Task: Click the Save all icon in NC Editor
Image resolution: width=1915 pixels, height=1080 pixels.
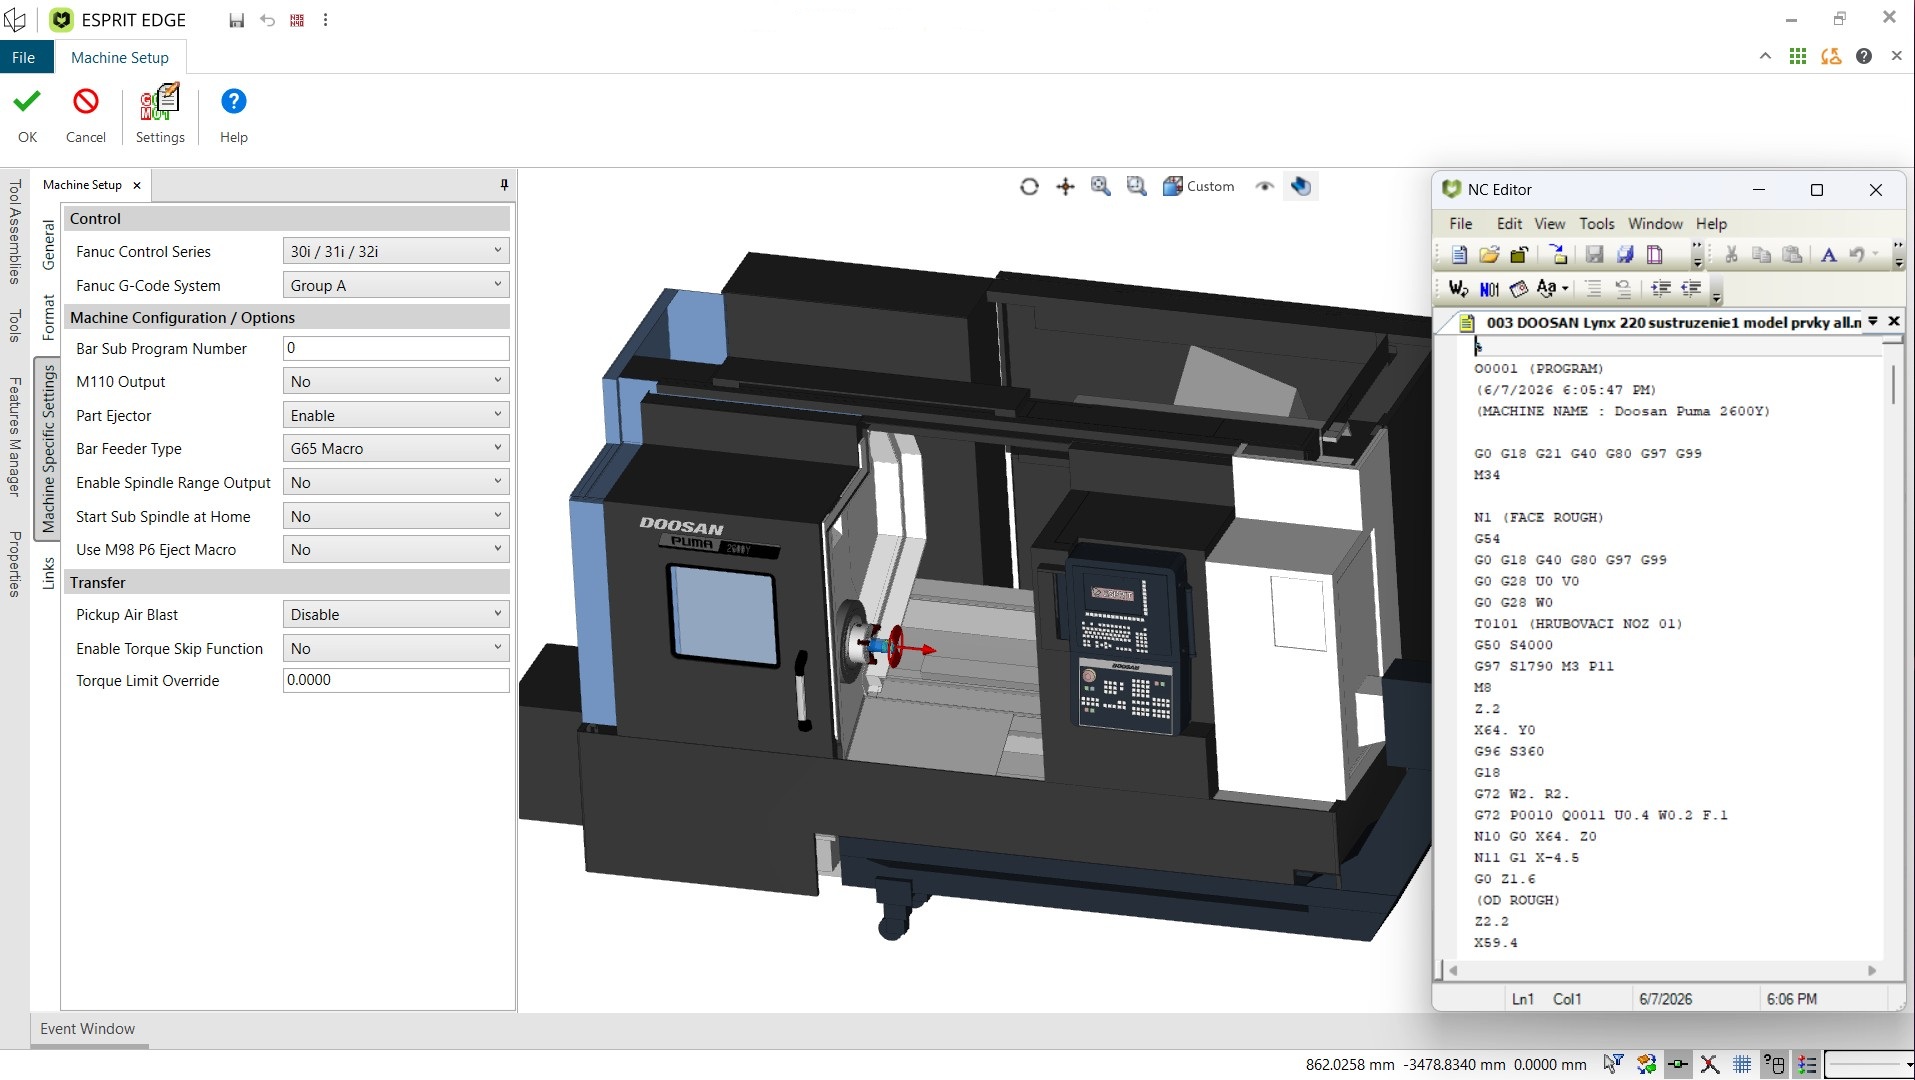Action: 1625,255
